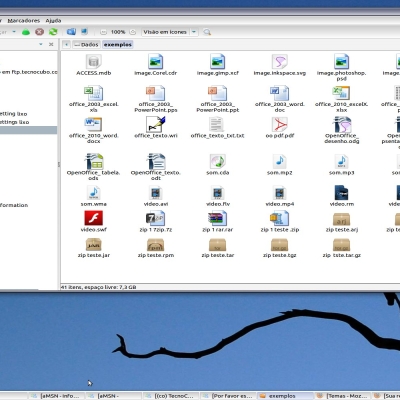The image size is (400, 400).
Task: Switch to the '[aMSN - Info...' taskbar button
Action: 56,396
